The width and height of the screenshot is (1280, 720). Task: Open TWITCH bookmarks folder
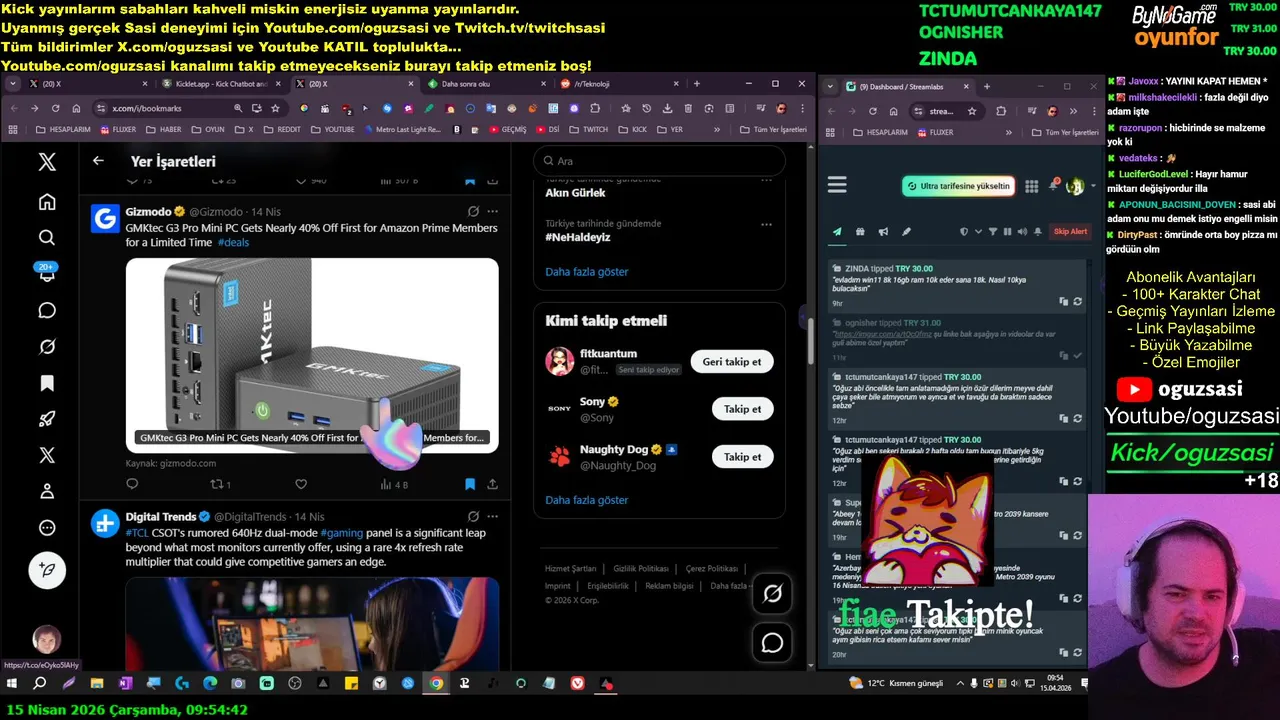tap(587, 129)
